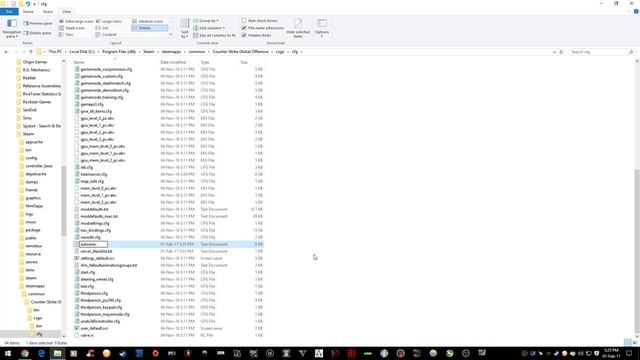Click Local Disk (C:) breadcrumb
Viewport: 640px width, 360px height.
(x=82, y=52)
